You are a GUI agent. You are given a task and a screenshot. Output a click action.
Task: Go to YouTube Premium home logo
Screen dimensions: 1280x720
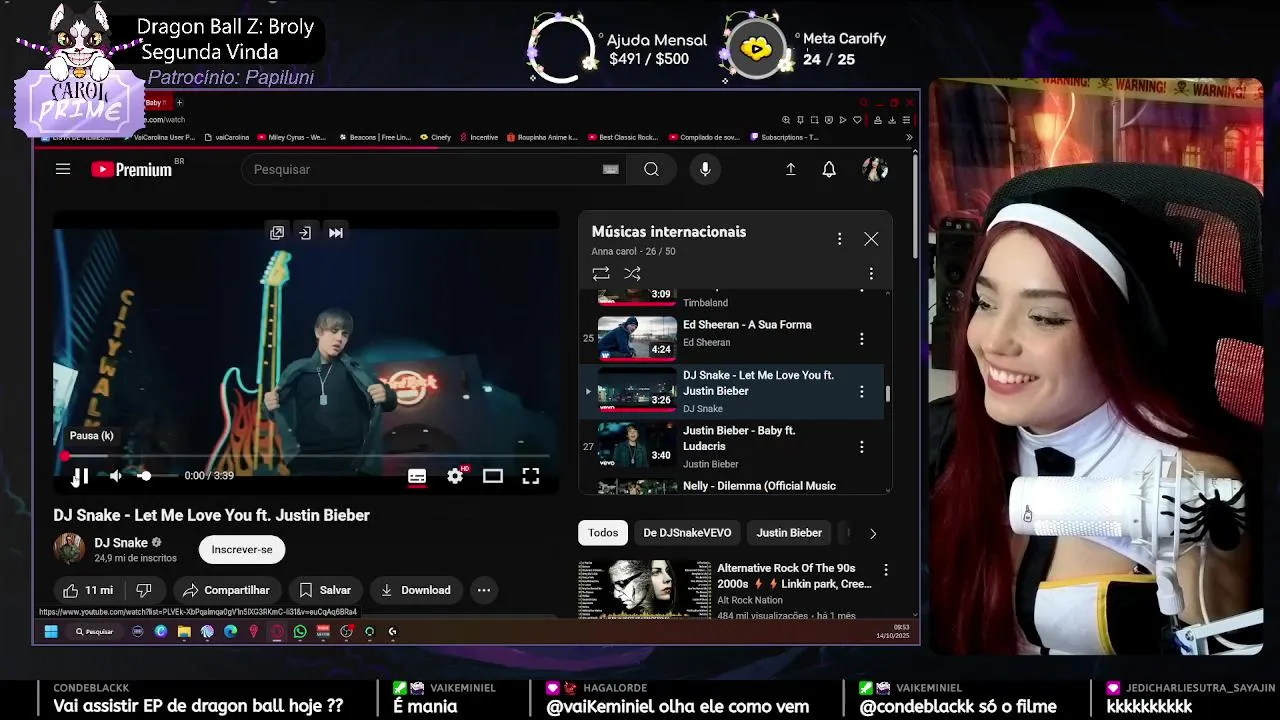[x=132, y=169]
